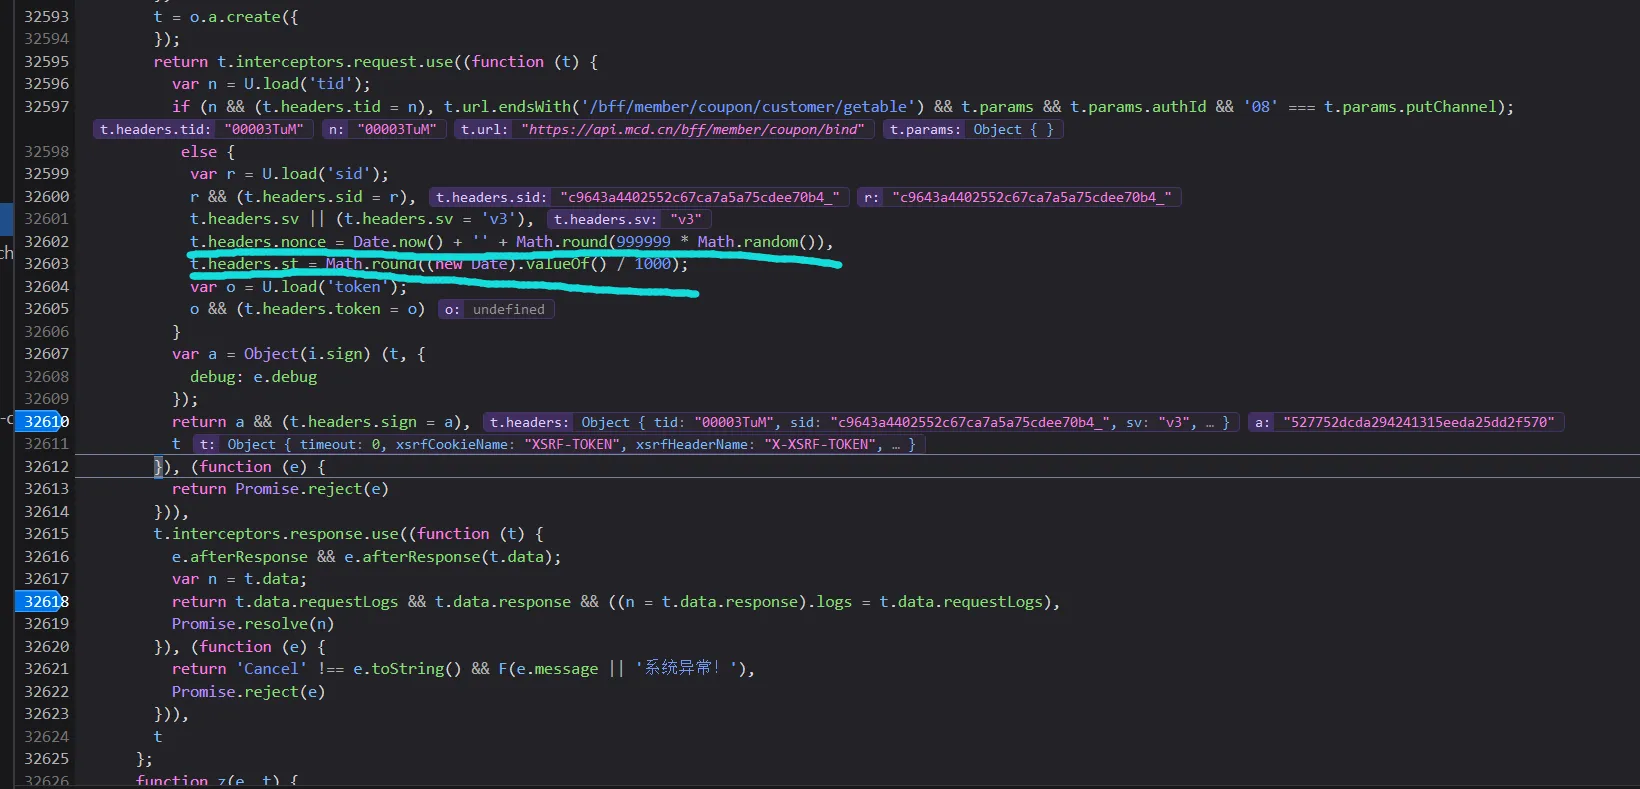Screen dimensions: 1640x789
Task: Click F(e.message on line 32621
Action: pos(548,669)
